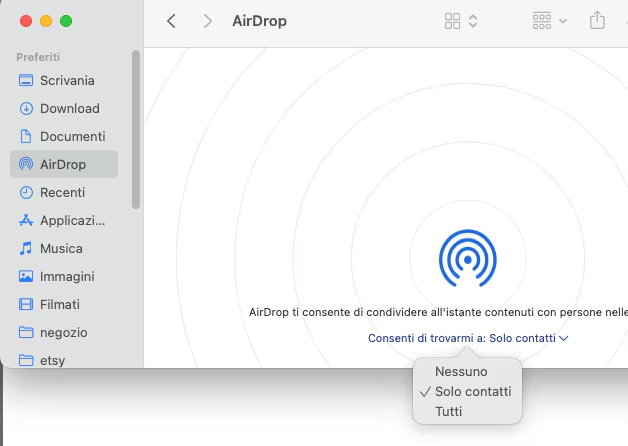
Task: Click the Scrivania desktop icon in sidebar
Action: tap(26, 80)
